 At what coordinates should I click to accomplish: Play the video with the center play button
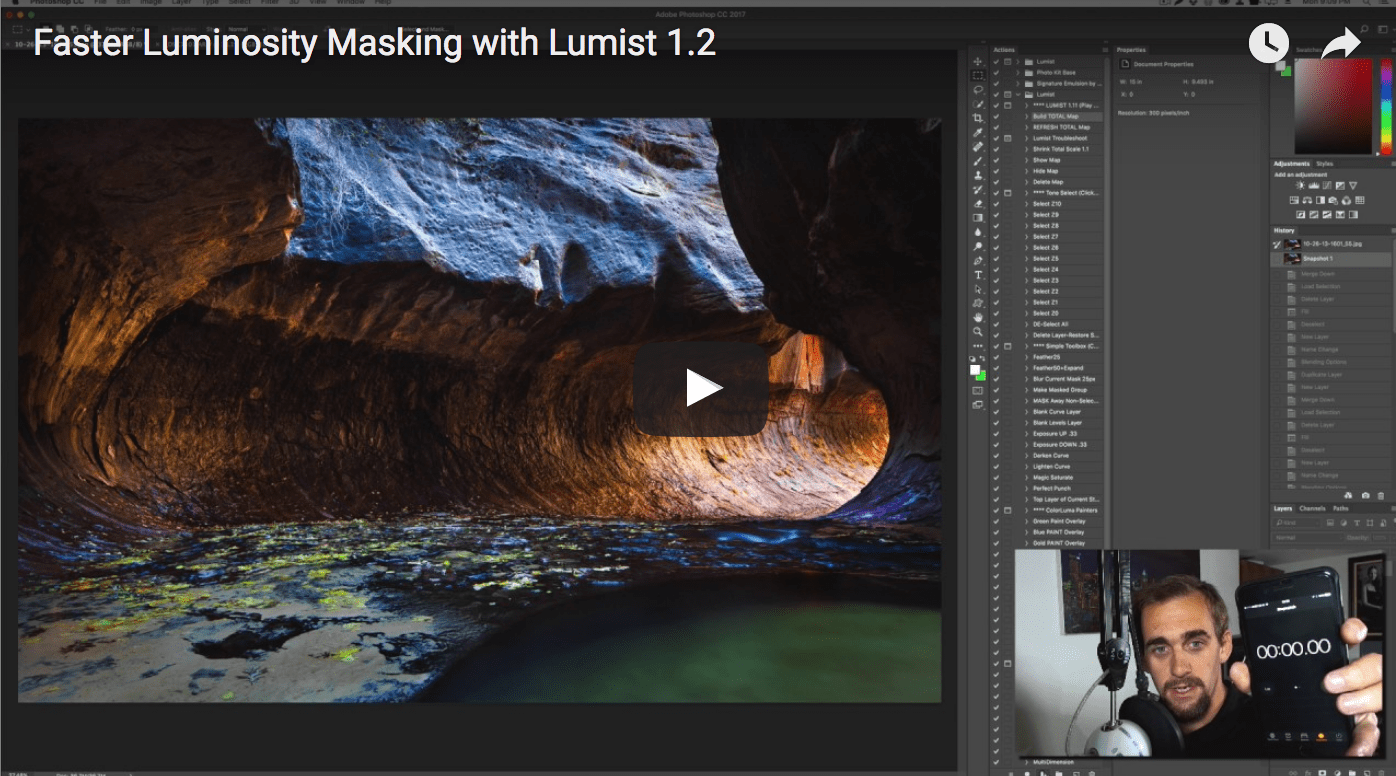tap(700, 389)
